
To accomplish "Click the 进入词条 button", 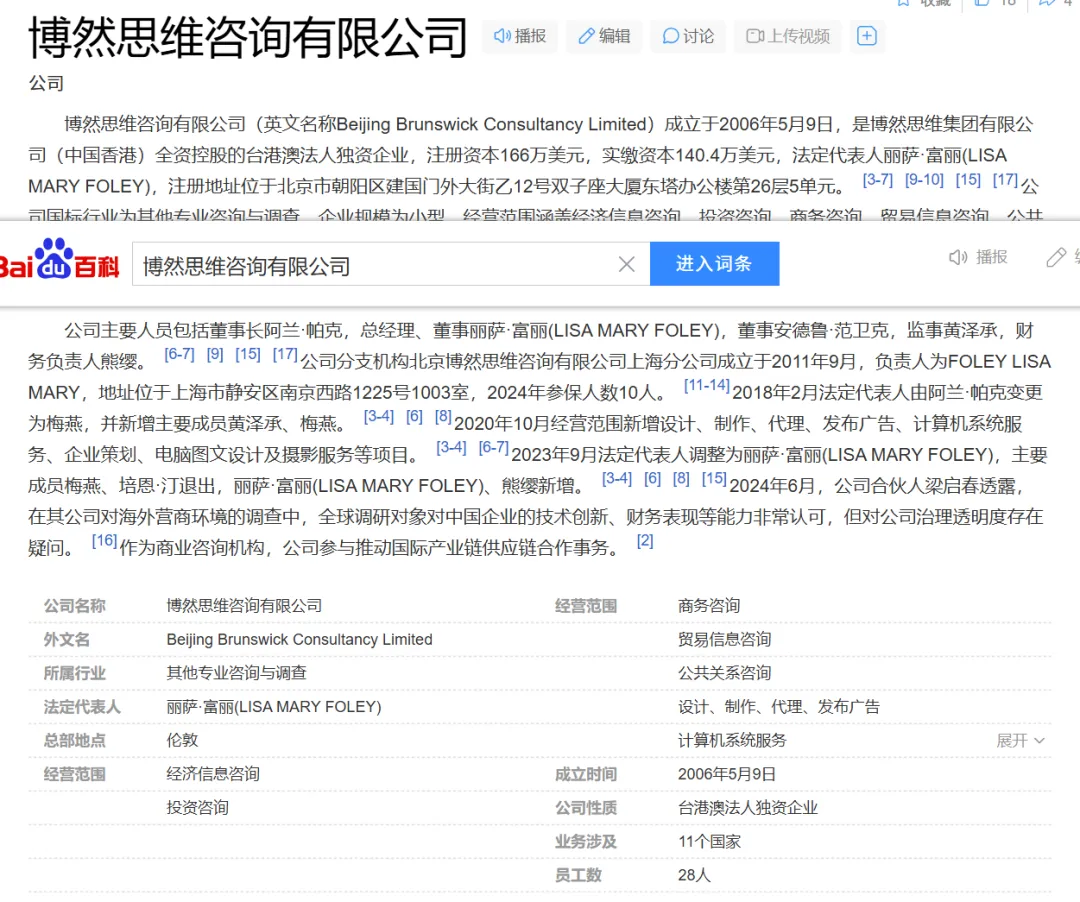I will pos(714,264).
